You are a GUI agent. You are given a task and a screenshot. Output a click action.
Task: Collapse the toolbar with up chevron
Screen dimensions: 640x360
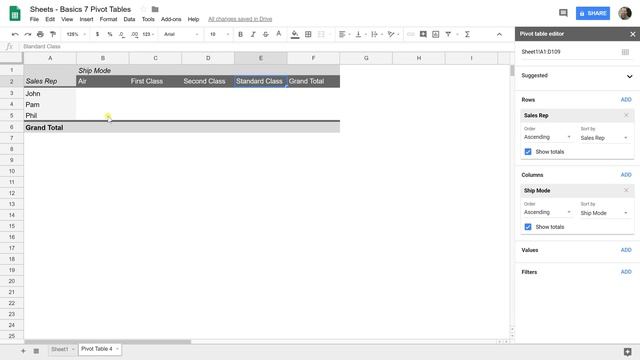[x=499, y=34]
